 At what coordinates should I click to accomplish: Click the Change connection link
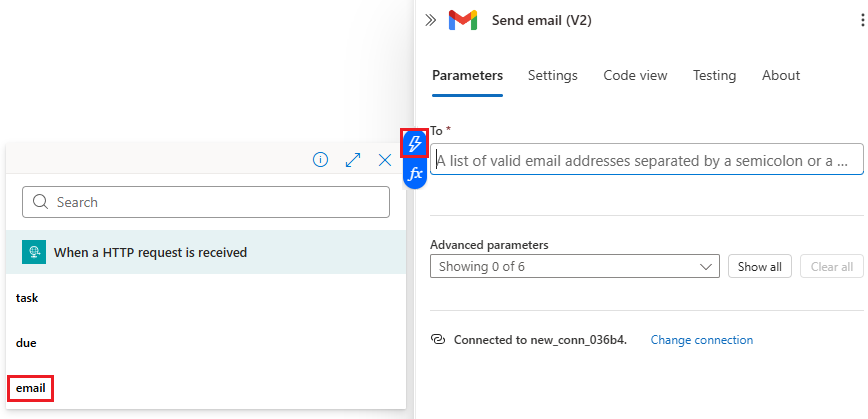tap(701, 340)
